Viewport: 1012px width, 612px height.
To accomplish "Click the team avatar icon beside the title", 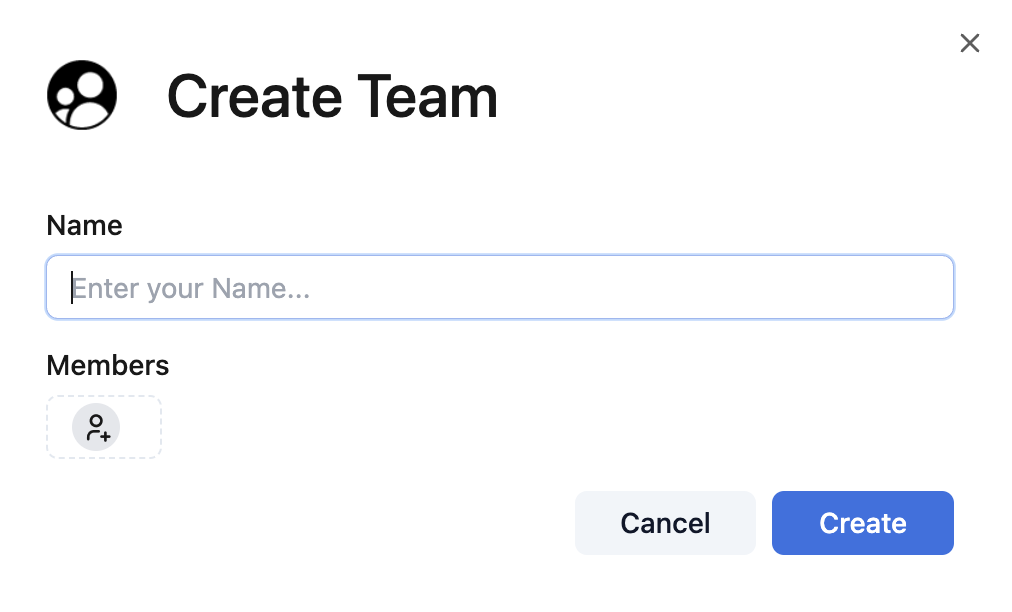I will pyautogui.click(x=82, y=94).
